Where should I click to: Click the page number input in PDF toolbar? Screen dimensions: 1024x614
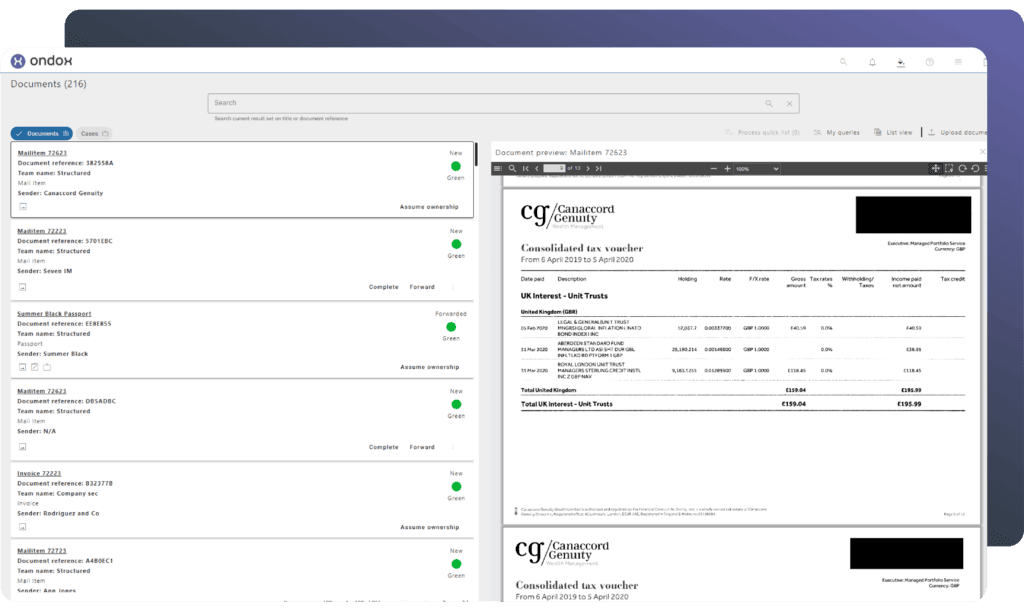point(554,169)
